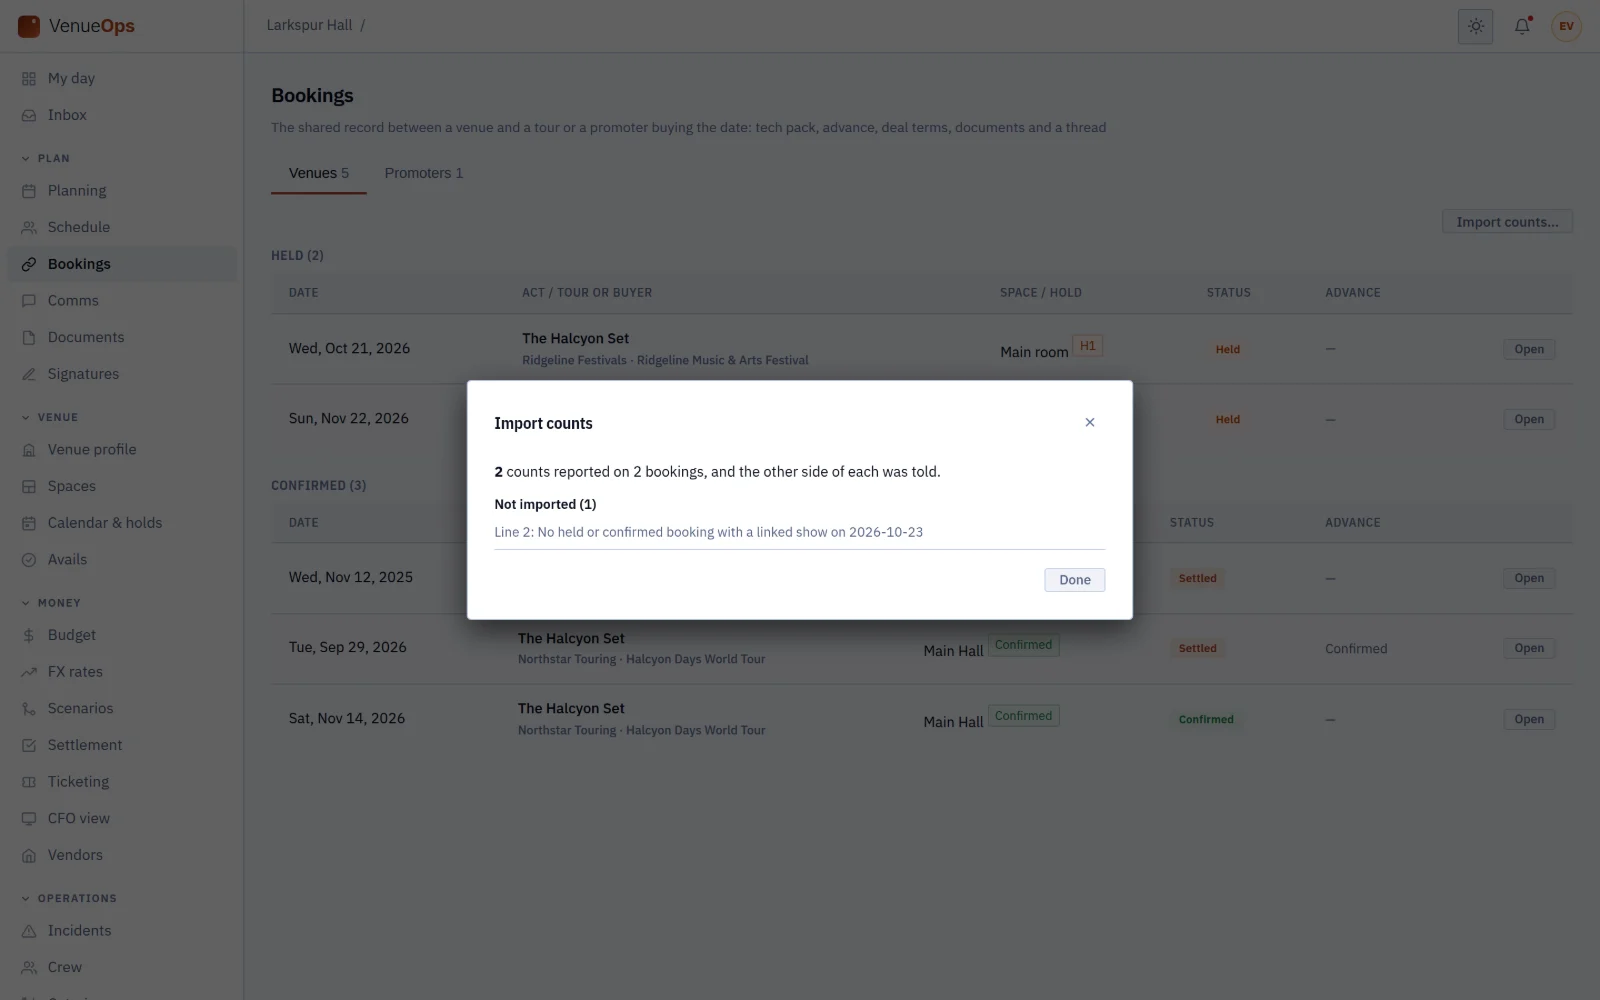
Task: Open CFO view page
Action: (123, 819)
